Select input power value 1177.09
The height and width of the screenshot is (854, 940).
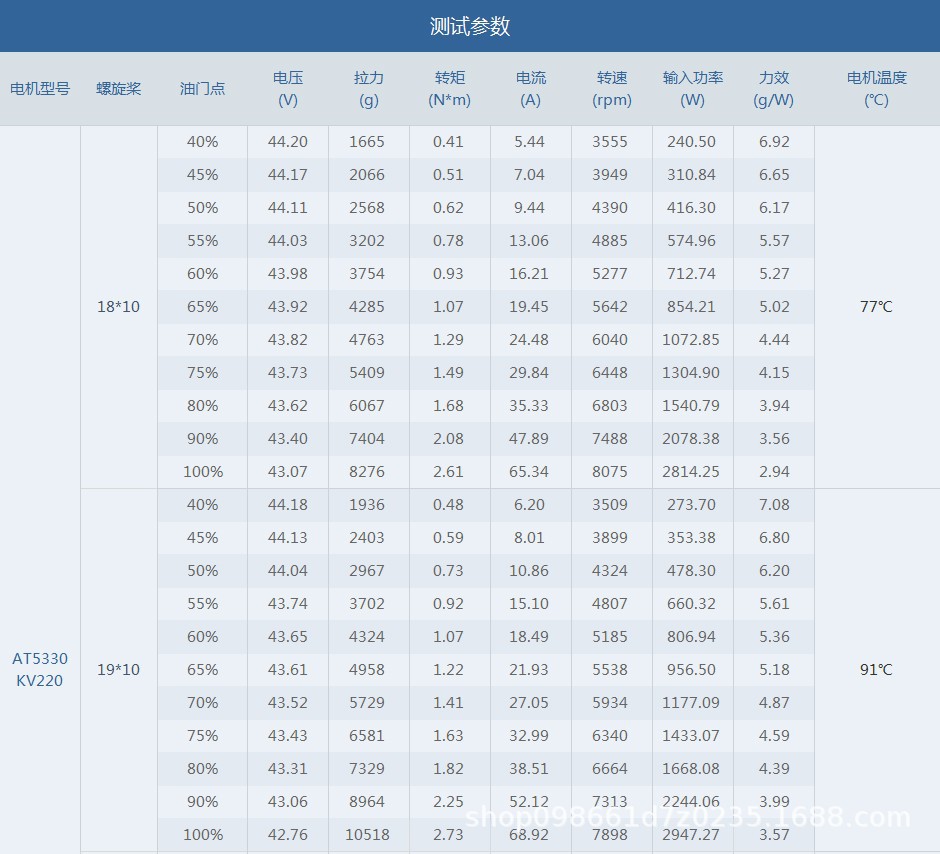(x=691, y=702)
